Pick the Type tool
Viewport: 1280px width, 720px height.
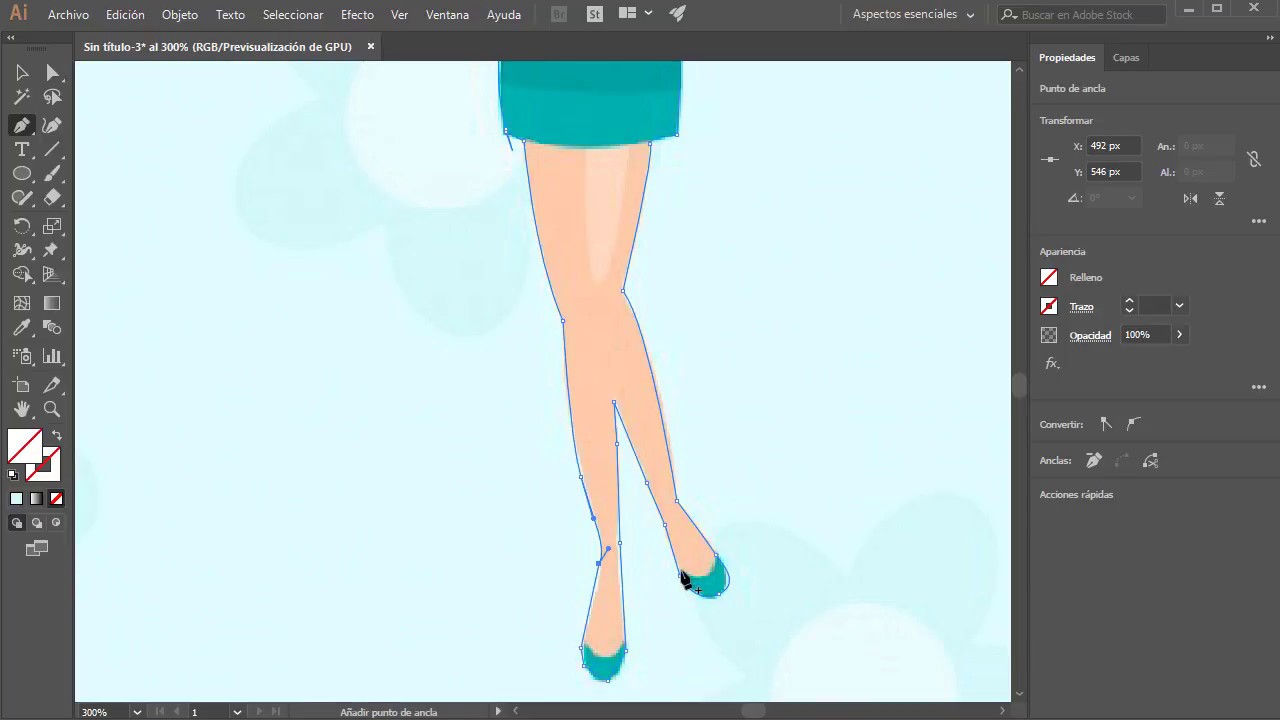pyautogui.click(x=21, y=149)
